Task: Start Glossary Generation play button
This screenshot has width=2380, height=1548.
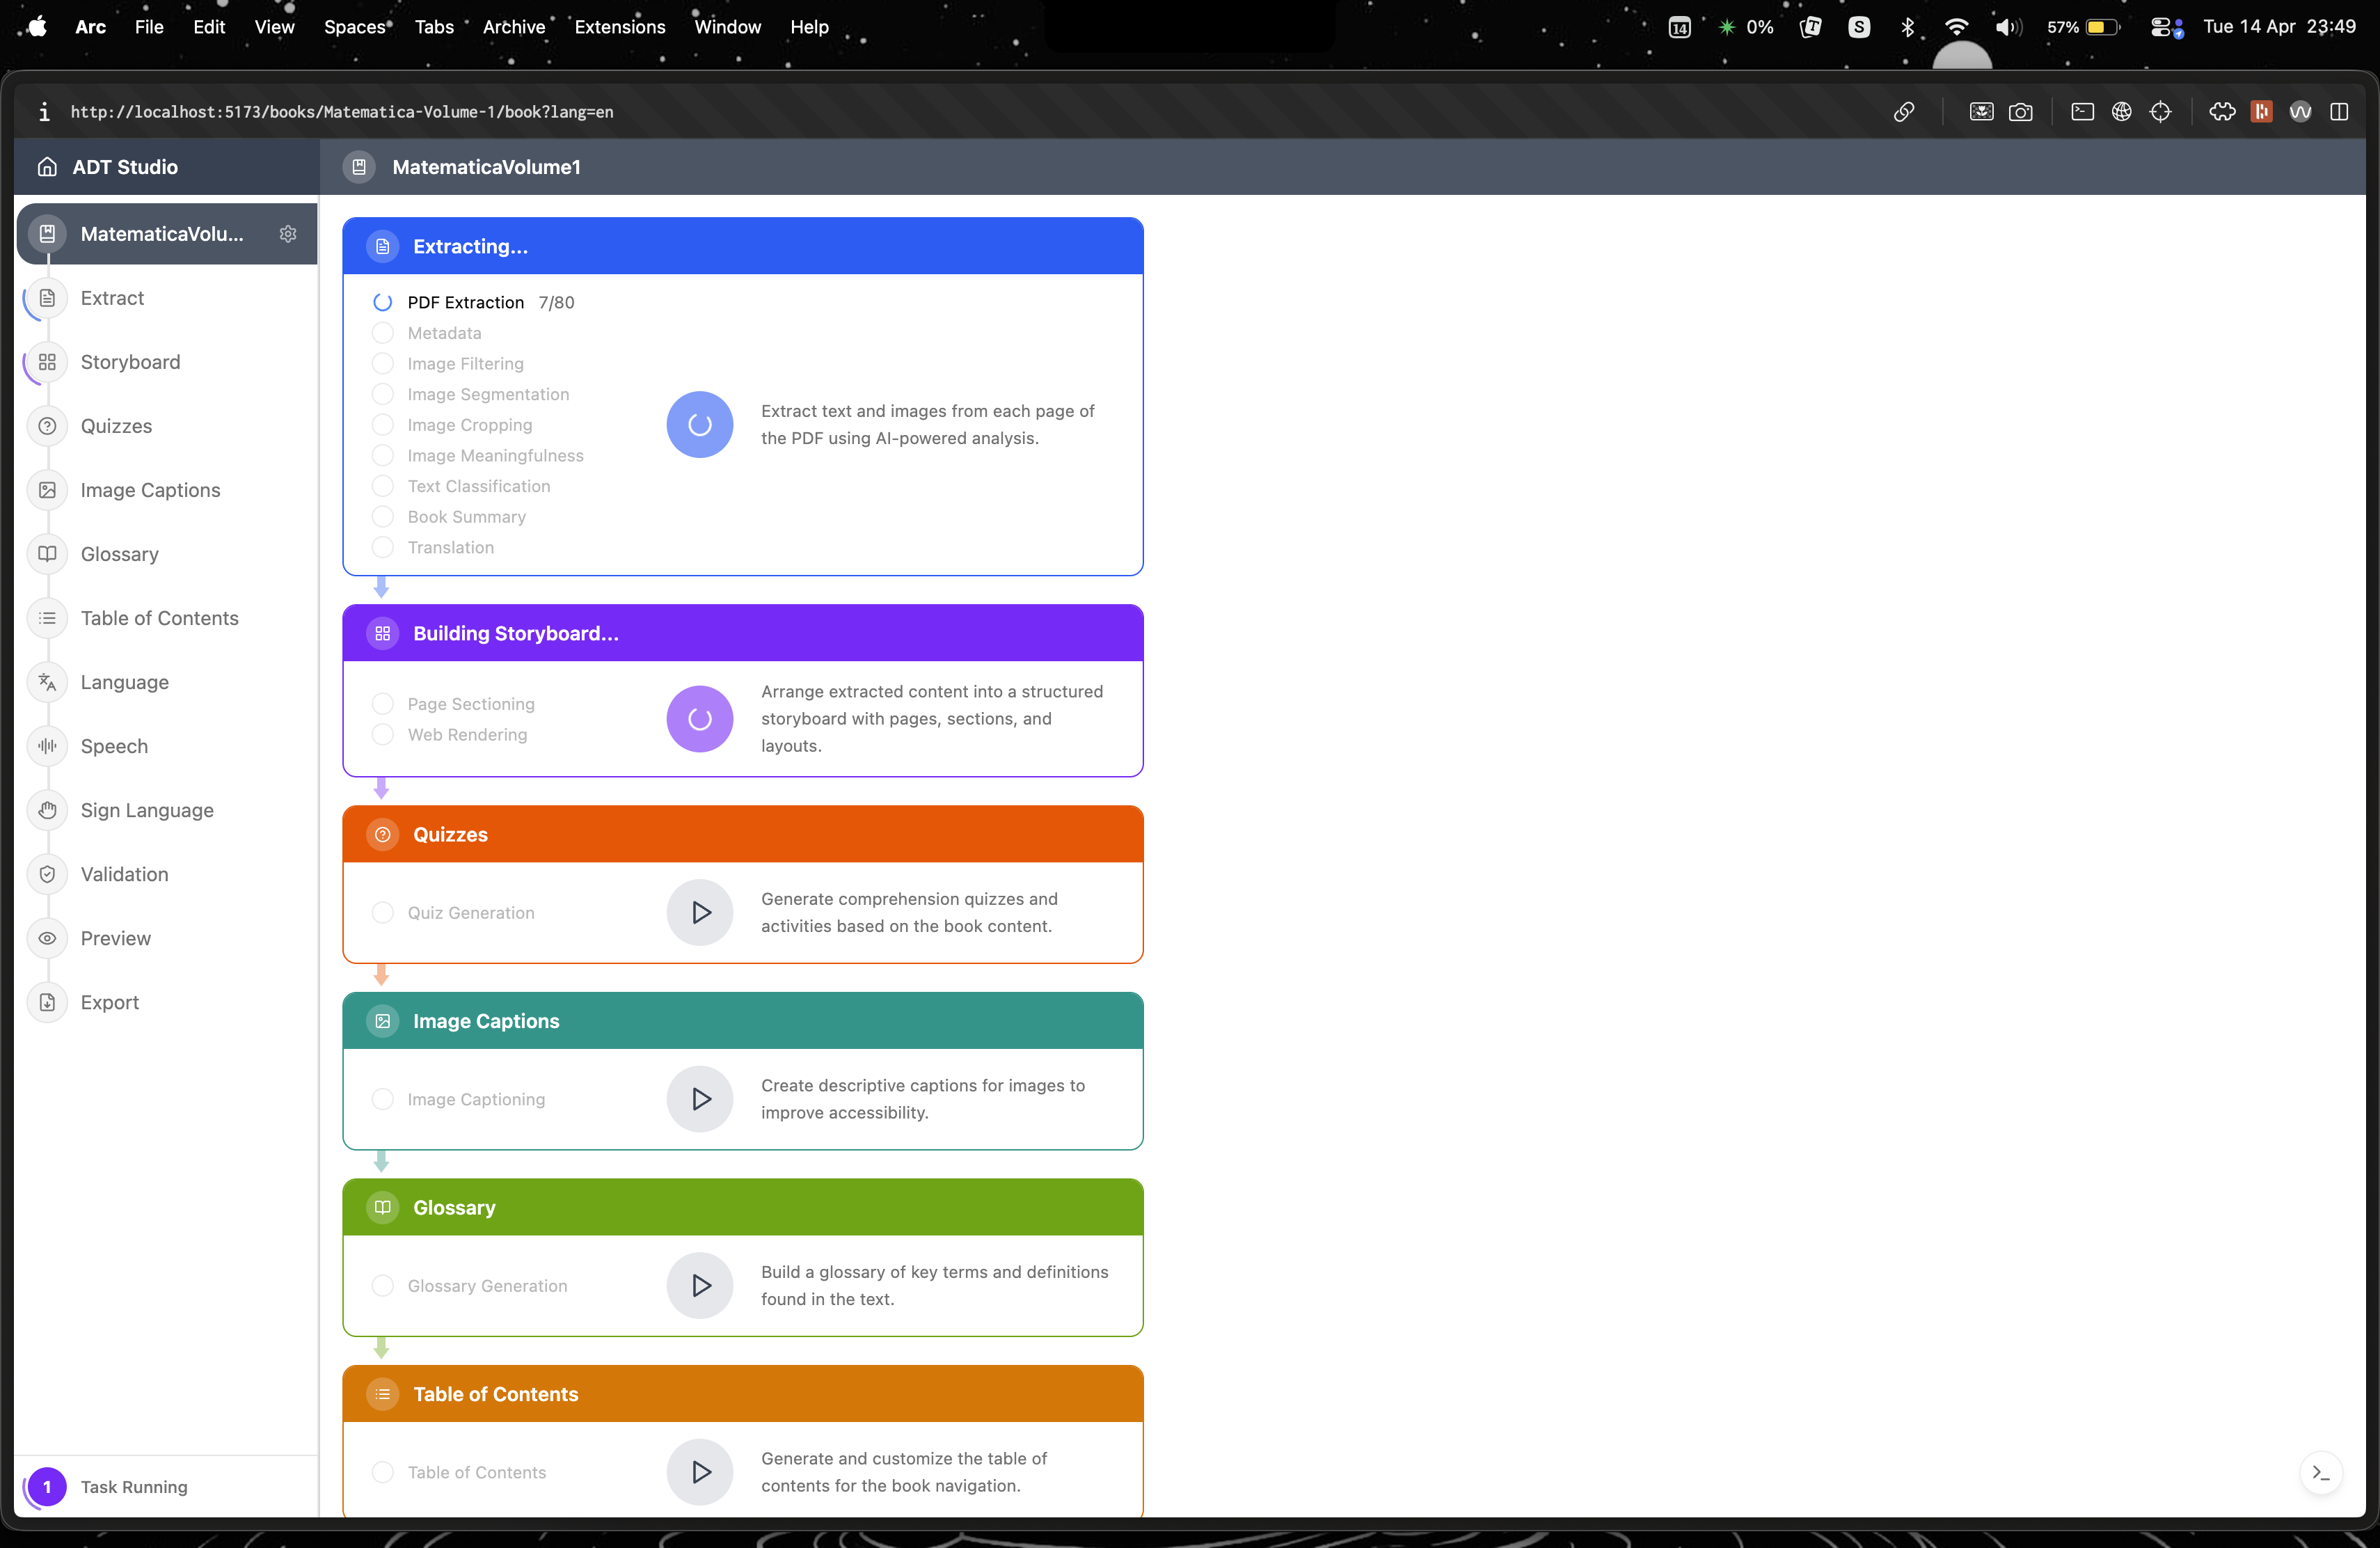Action: pos(700,1285)
